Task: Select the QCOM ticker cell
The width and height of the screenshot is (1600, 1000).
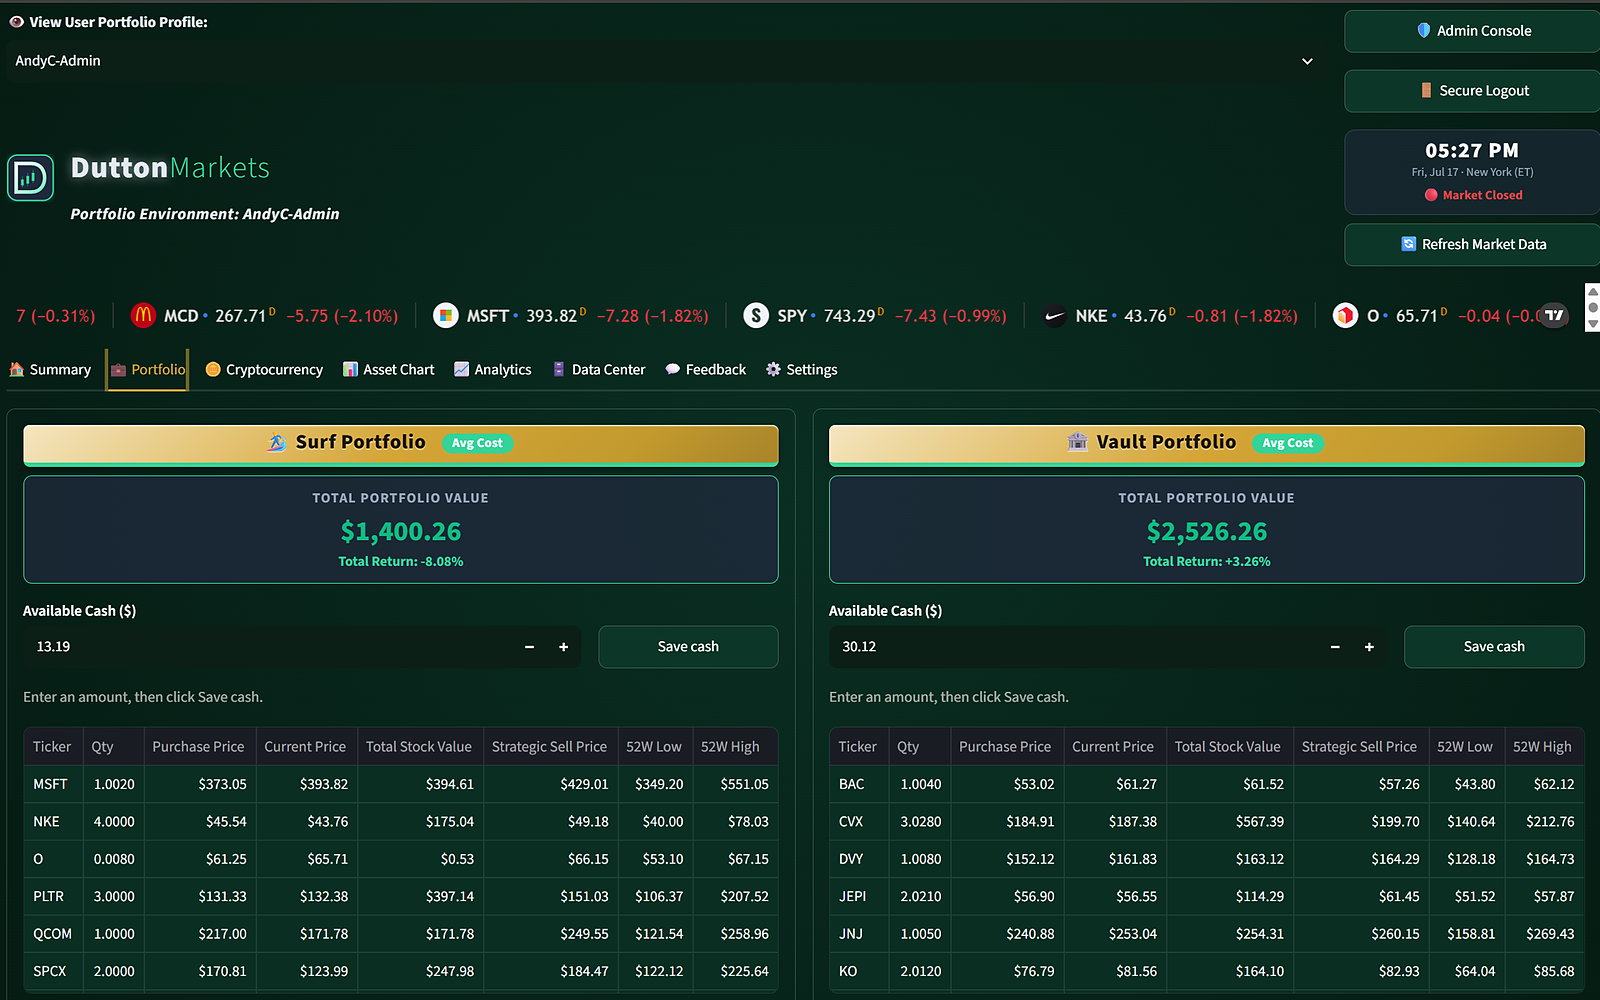Action: [52, 934]
